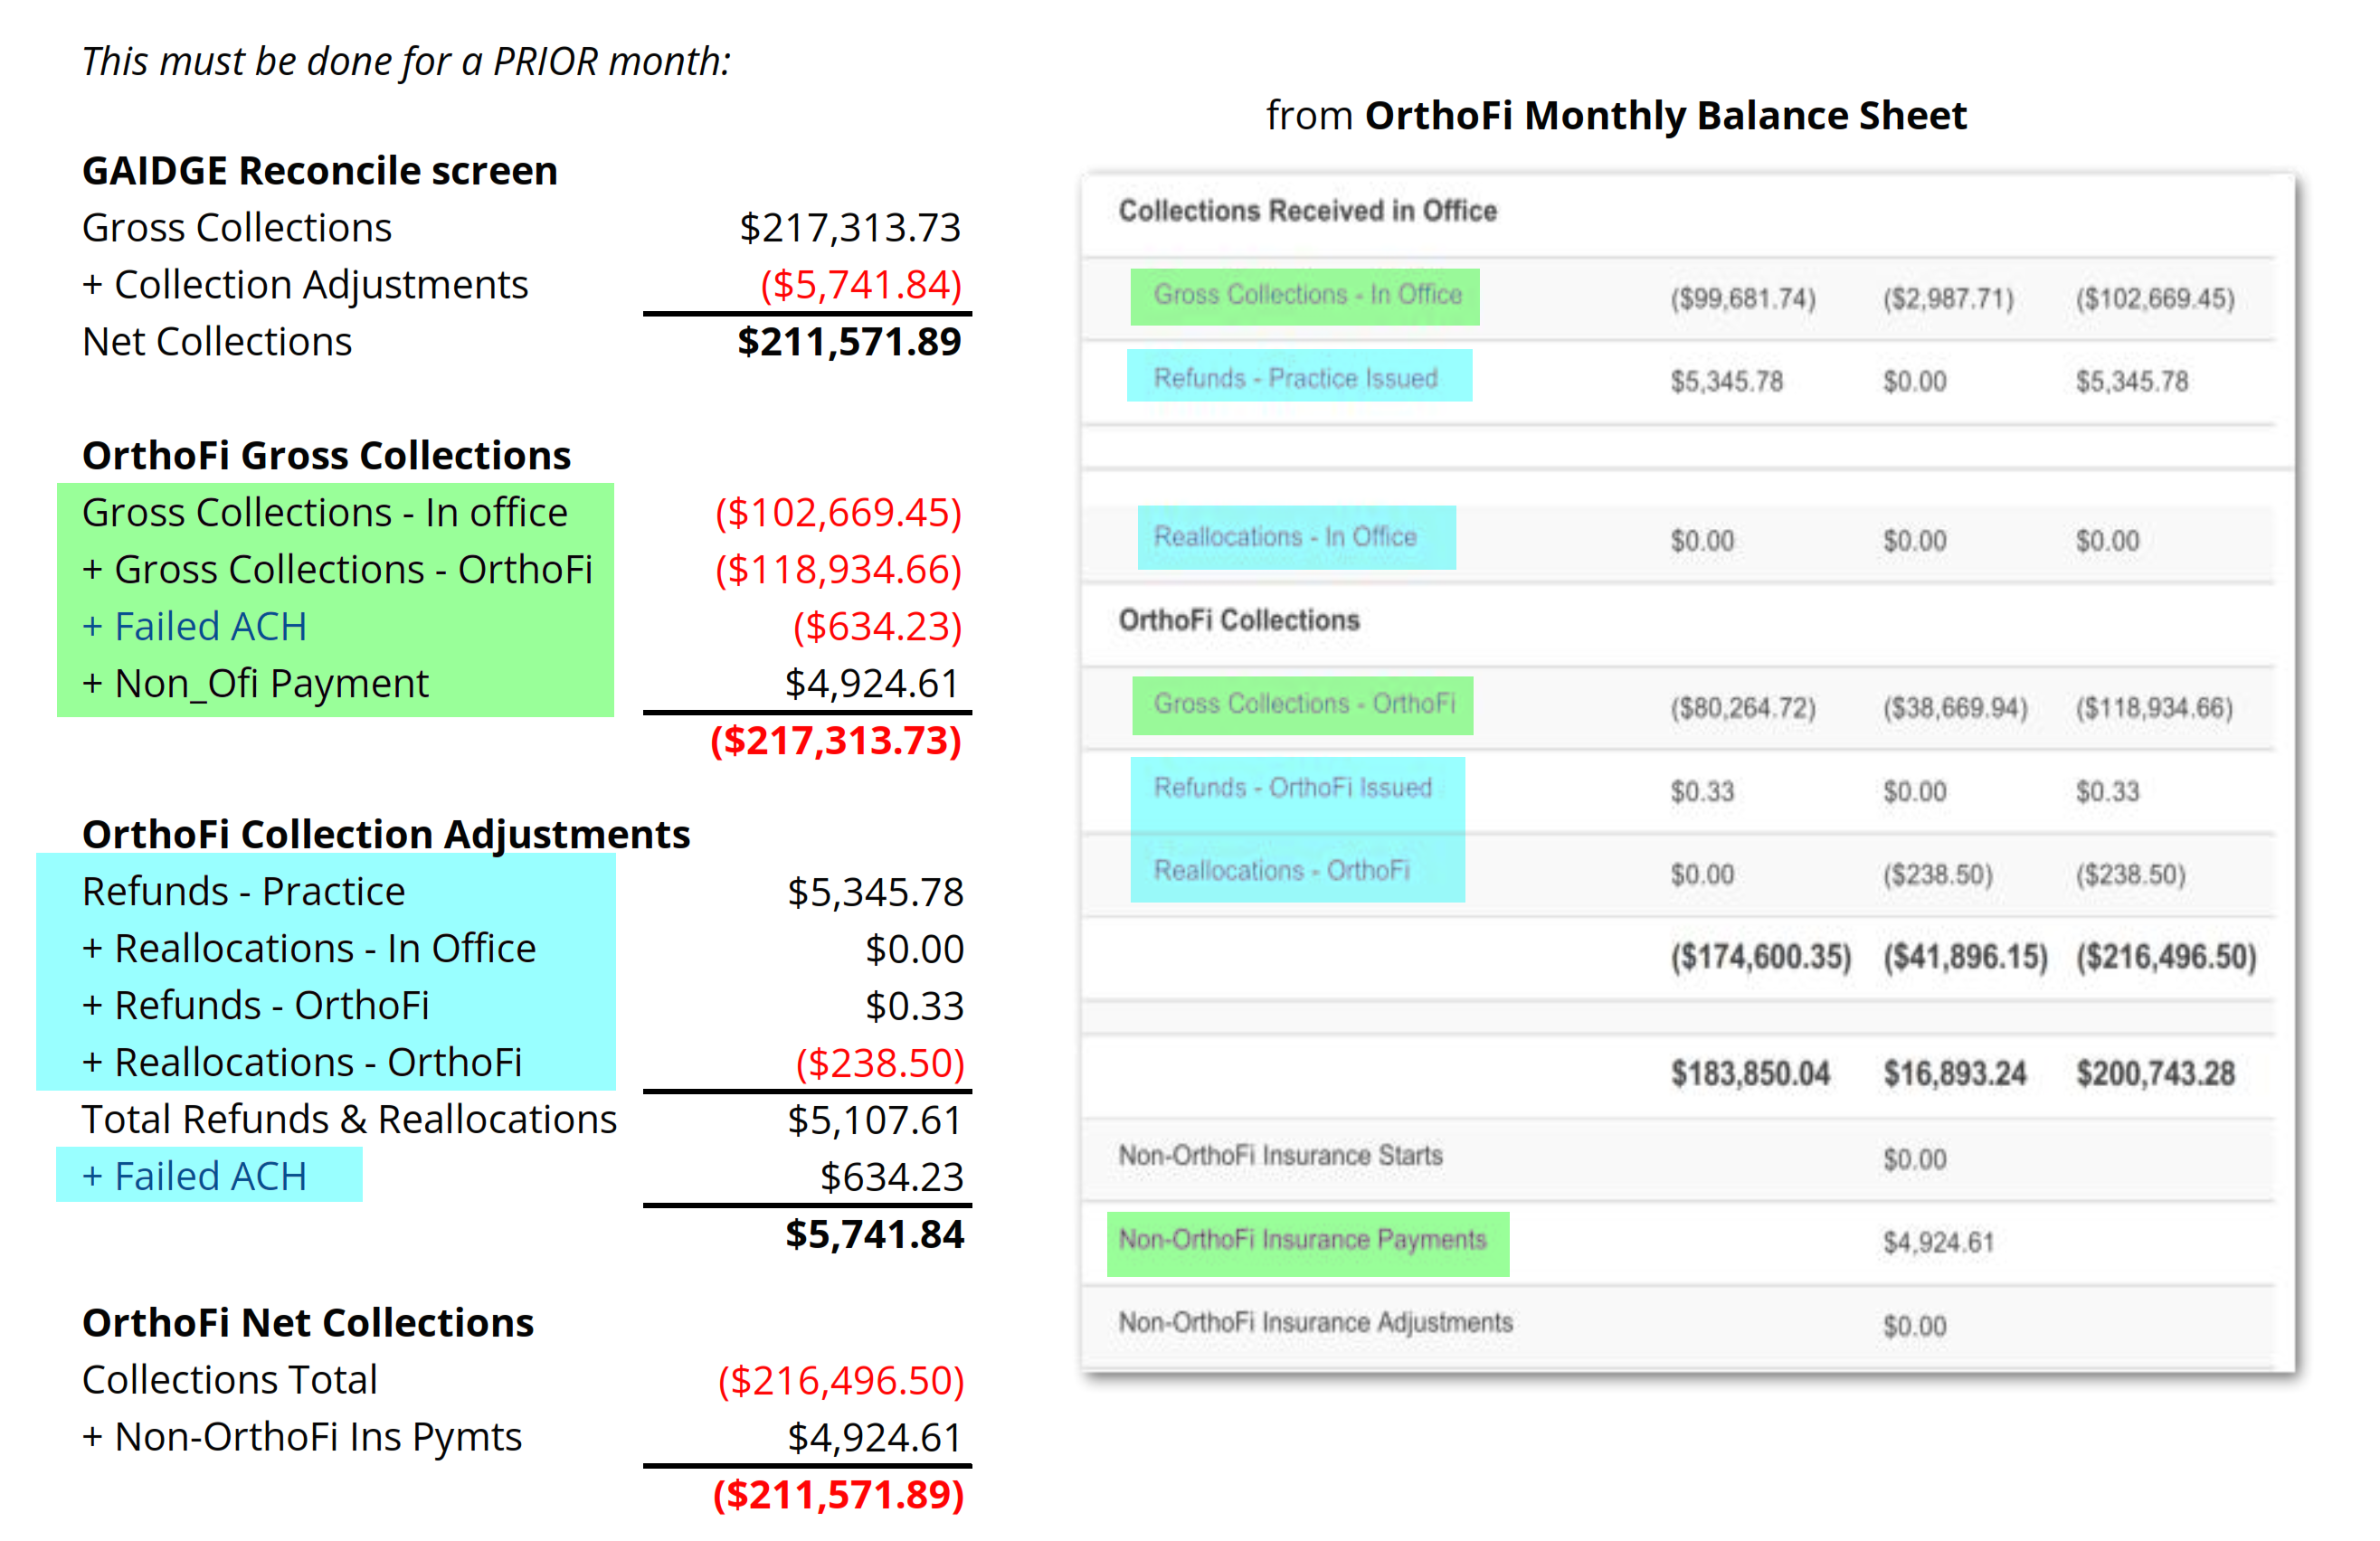2380x1541 pixels.
Task: Click Total Refunds & Reallocations line
Action: pos(349,1120)
